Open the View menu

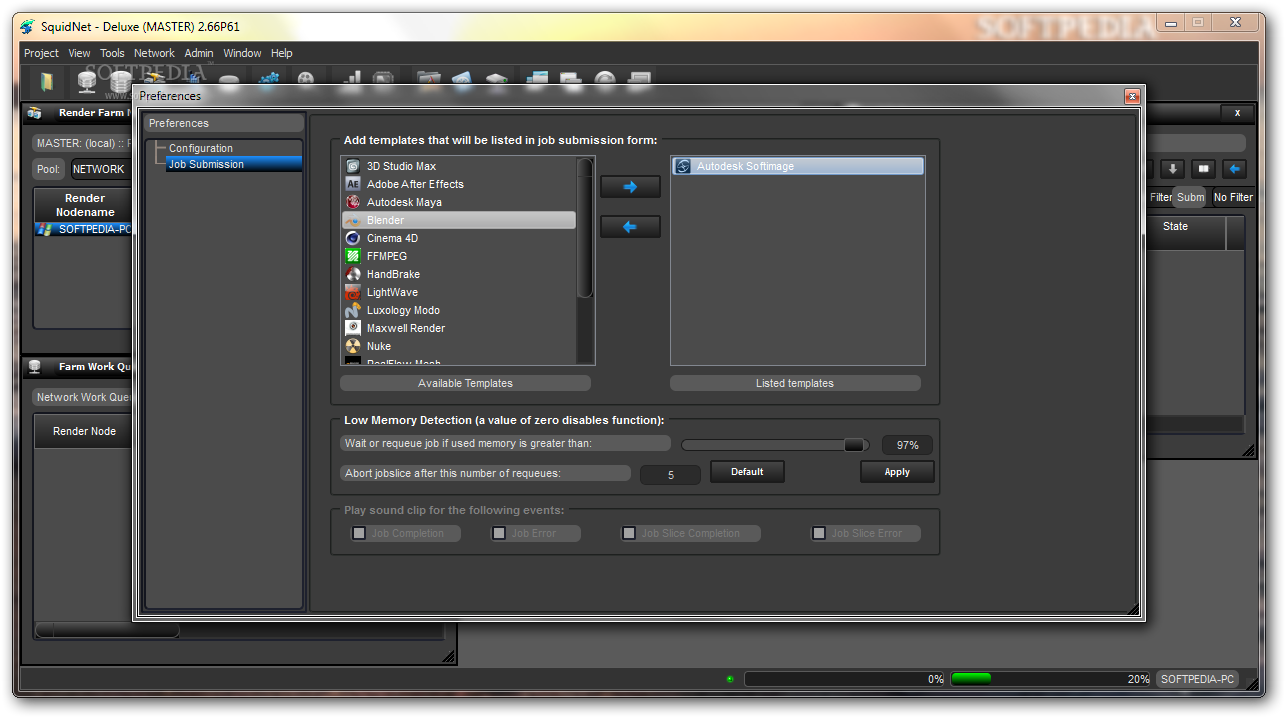click(x=79, y=53)
